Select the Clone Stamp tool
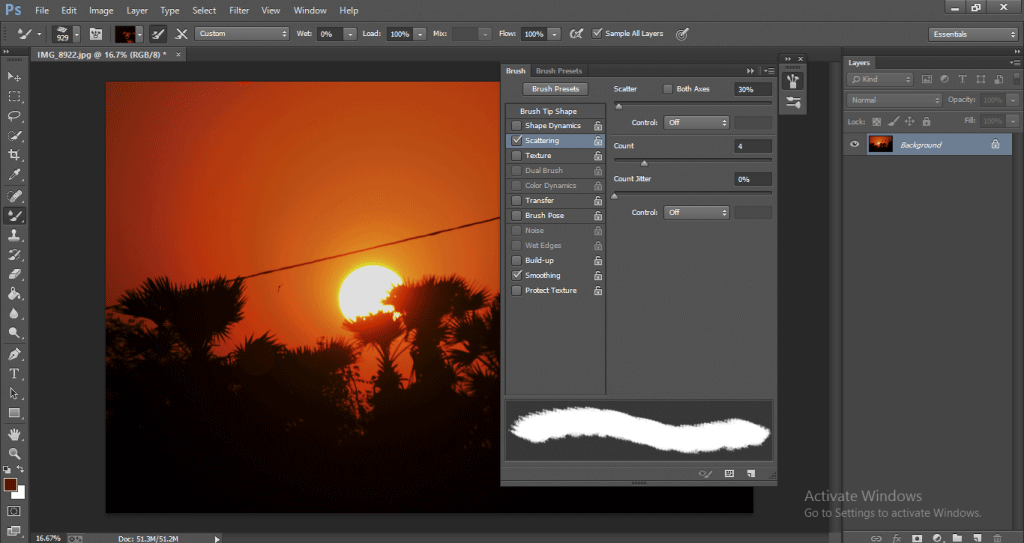Viewport: 1024px width, 543px height. [14, 235]
